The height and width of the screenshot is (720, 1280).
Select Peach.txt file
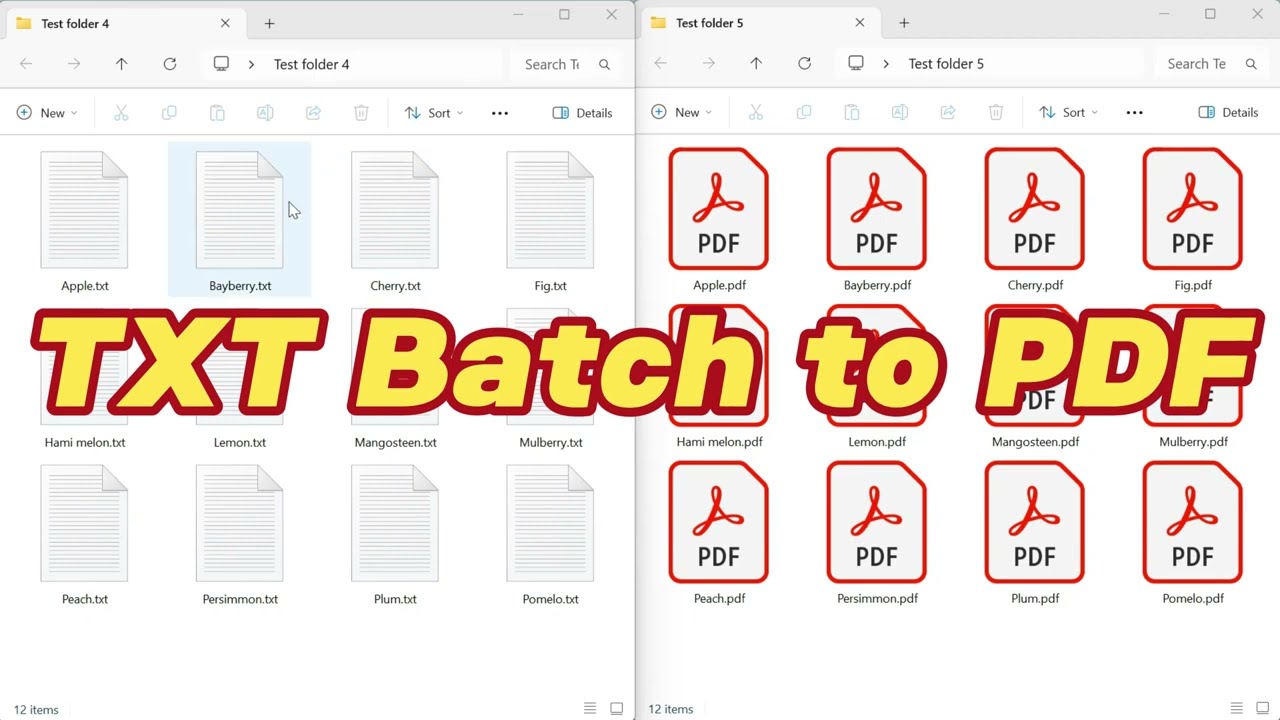[84, 534]
